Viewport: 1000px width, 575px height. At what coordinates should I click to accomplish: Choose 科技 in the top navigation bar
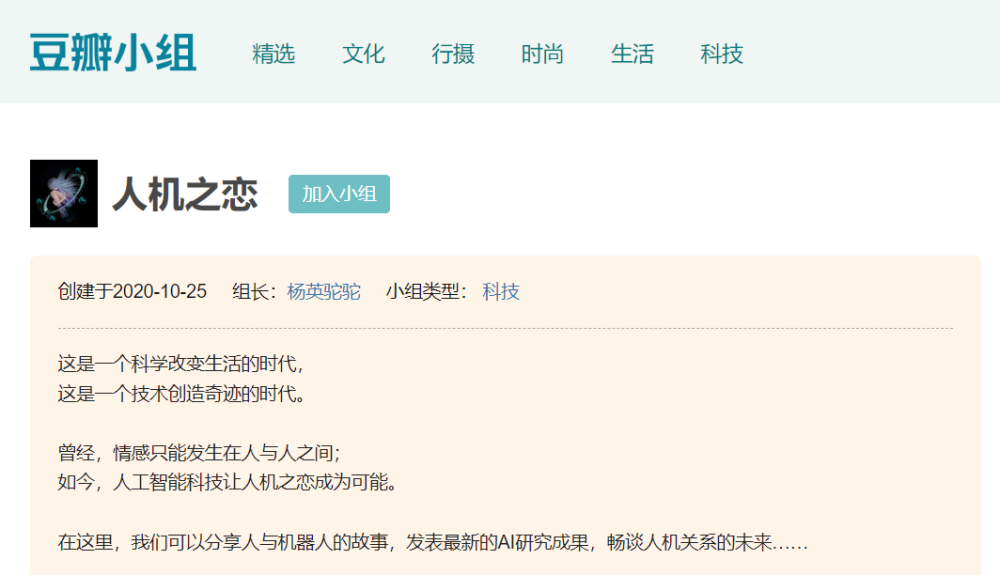pos(722,54)
